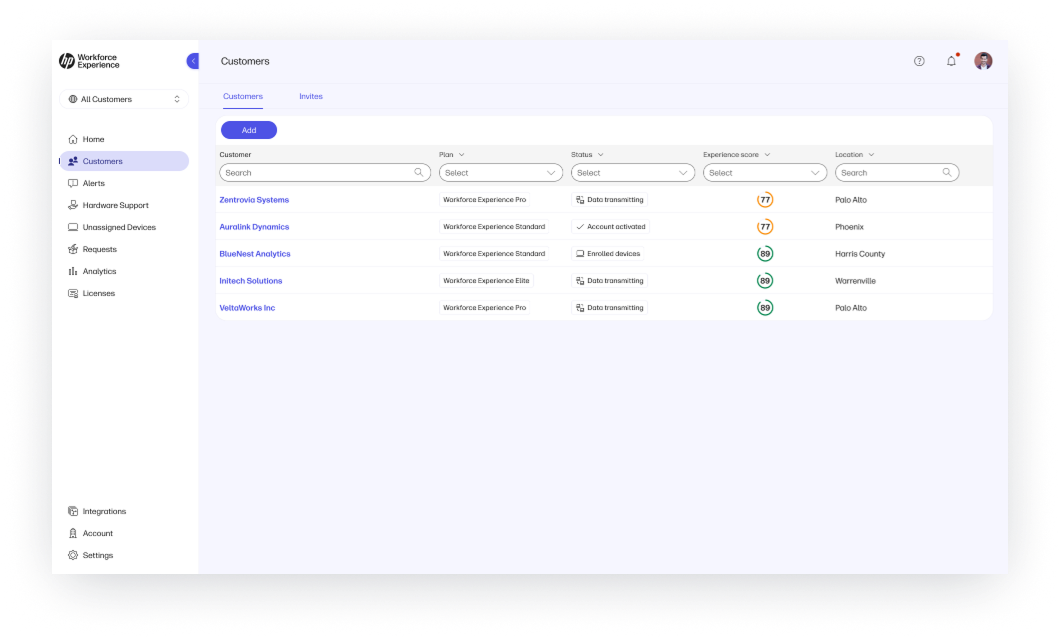Open the Alerts section in the sidebar
The width and height of the screenshot is (1060, 638).
point(93,183)
